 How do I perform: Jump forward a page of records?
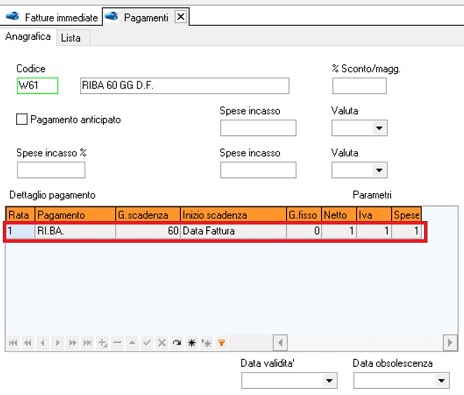pyautogui.click(x=72, y=343)
